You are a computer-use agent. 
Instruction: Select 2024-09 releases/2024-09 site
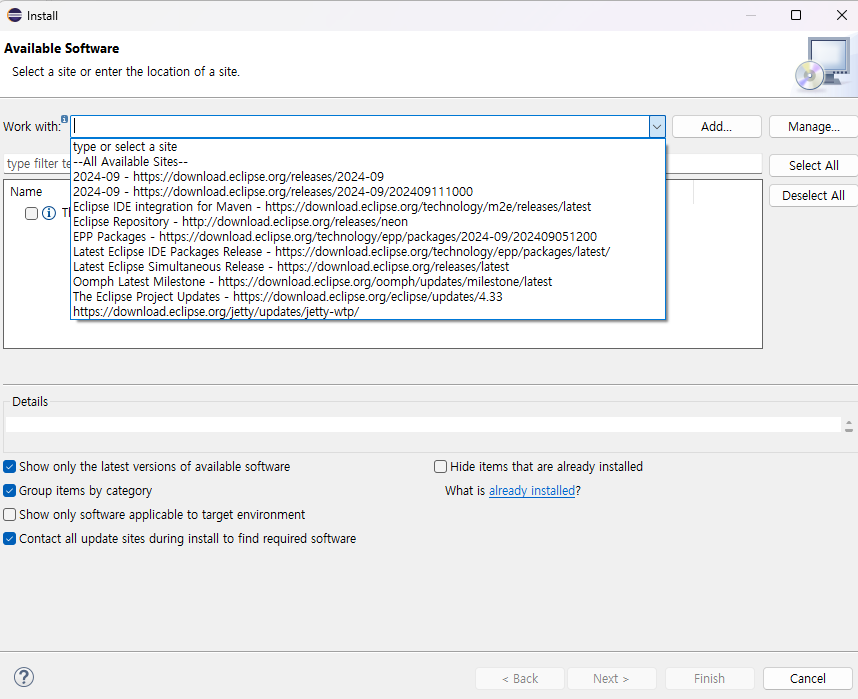[x=368, y=177]
